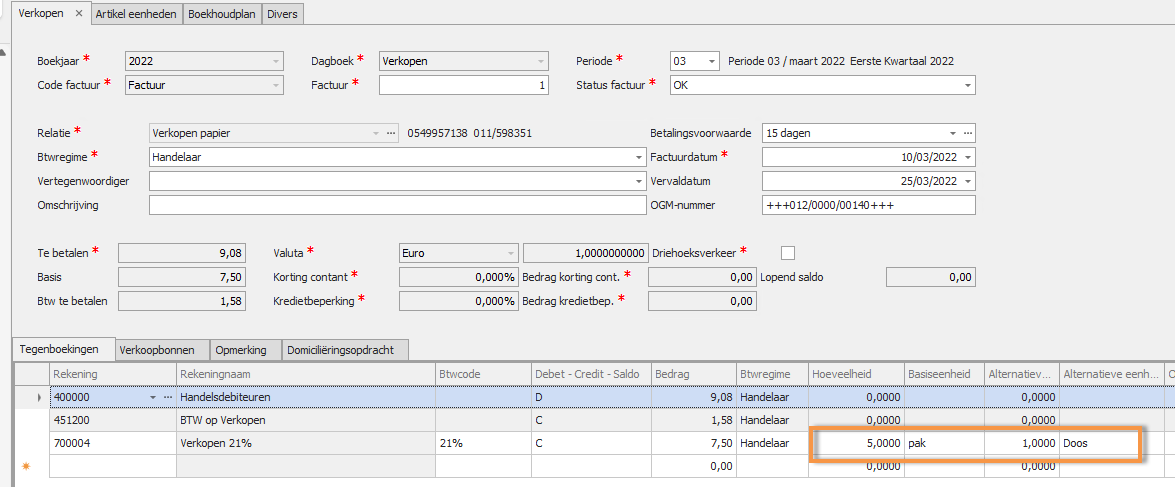
Task: Expand Betalingsvoorwaarde 15 dagen dropdown
Action: [x=953, y=133]
